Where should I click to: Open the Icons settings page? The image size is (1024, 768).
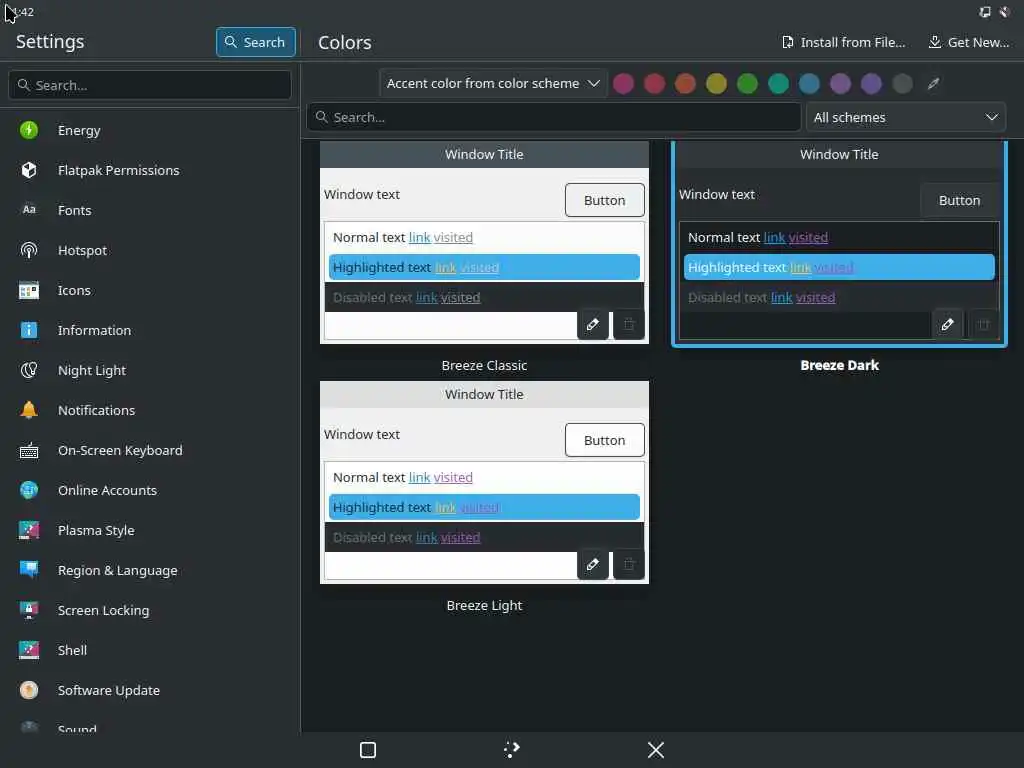click(150, 290)
